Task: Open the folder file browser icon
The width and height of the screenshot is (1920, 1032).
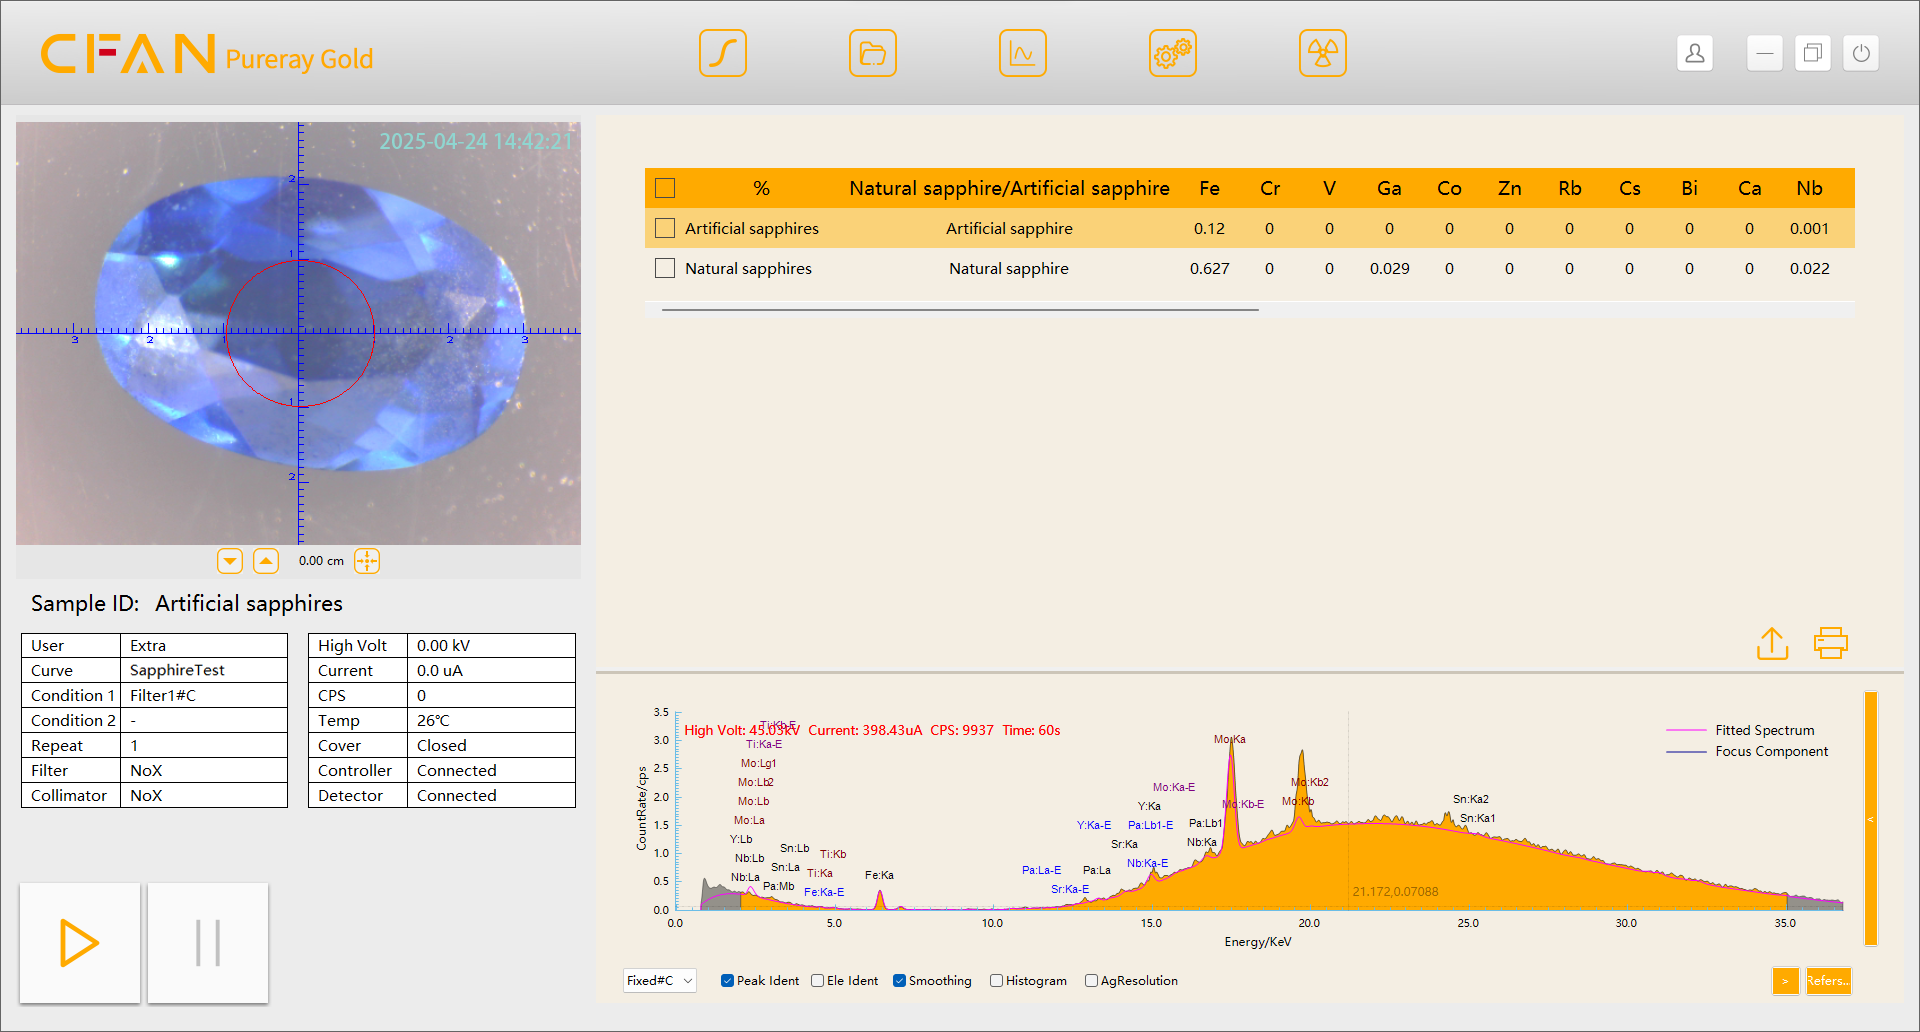Action: (872, 53)
